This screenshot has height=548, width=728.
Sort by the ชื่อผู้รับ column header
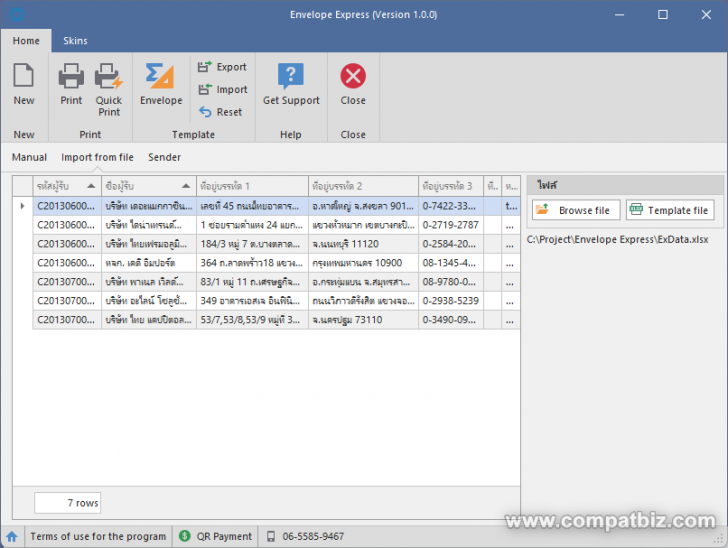pyautogui.click(x=149, y=186)
